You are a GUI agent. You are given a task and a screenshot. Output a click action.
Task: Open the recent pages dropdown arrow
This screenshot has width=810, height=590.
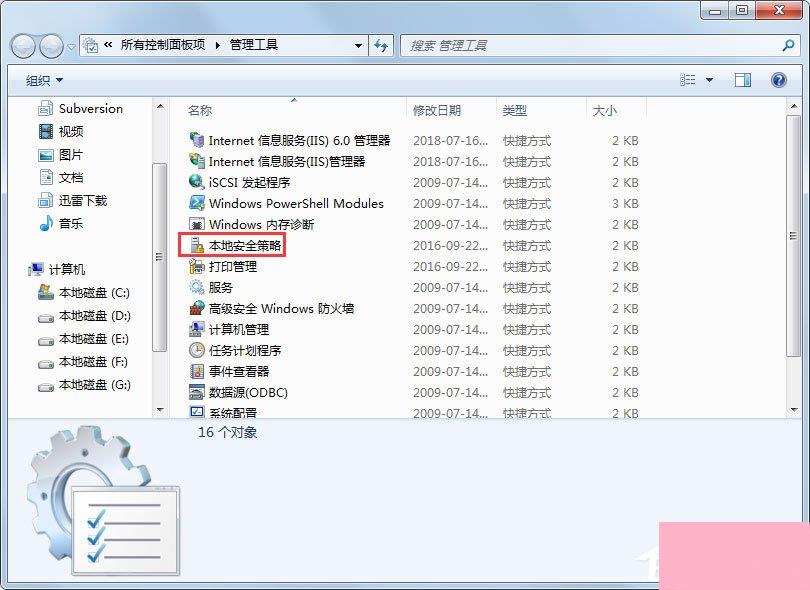pos(71,46)
